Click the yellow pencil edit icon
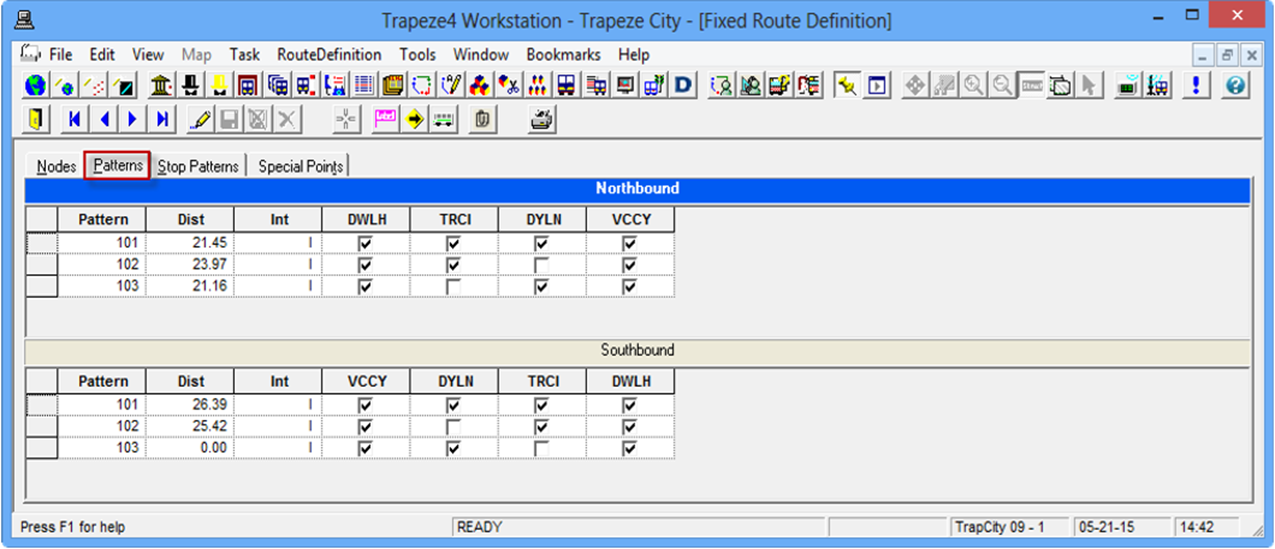The height and width of the screenshot is (549, 1275). click(200, 120)
